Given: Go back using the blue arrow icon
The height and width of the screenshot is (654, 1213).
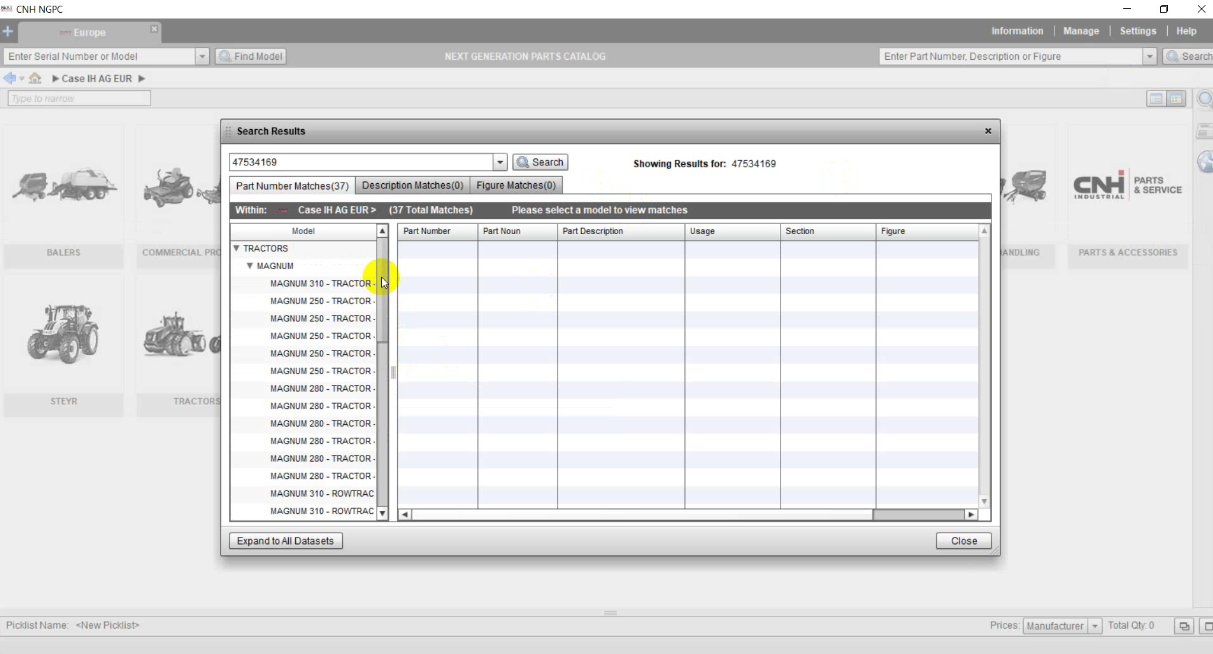Looking at the screenshot, I should click(x=10, y=78).
